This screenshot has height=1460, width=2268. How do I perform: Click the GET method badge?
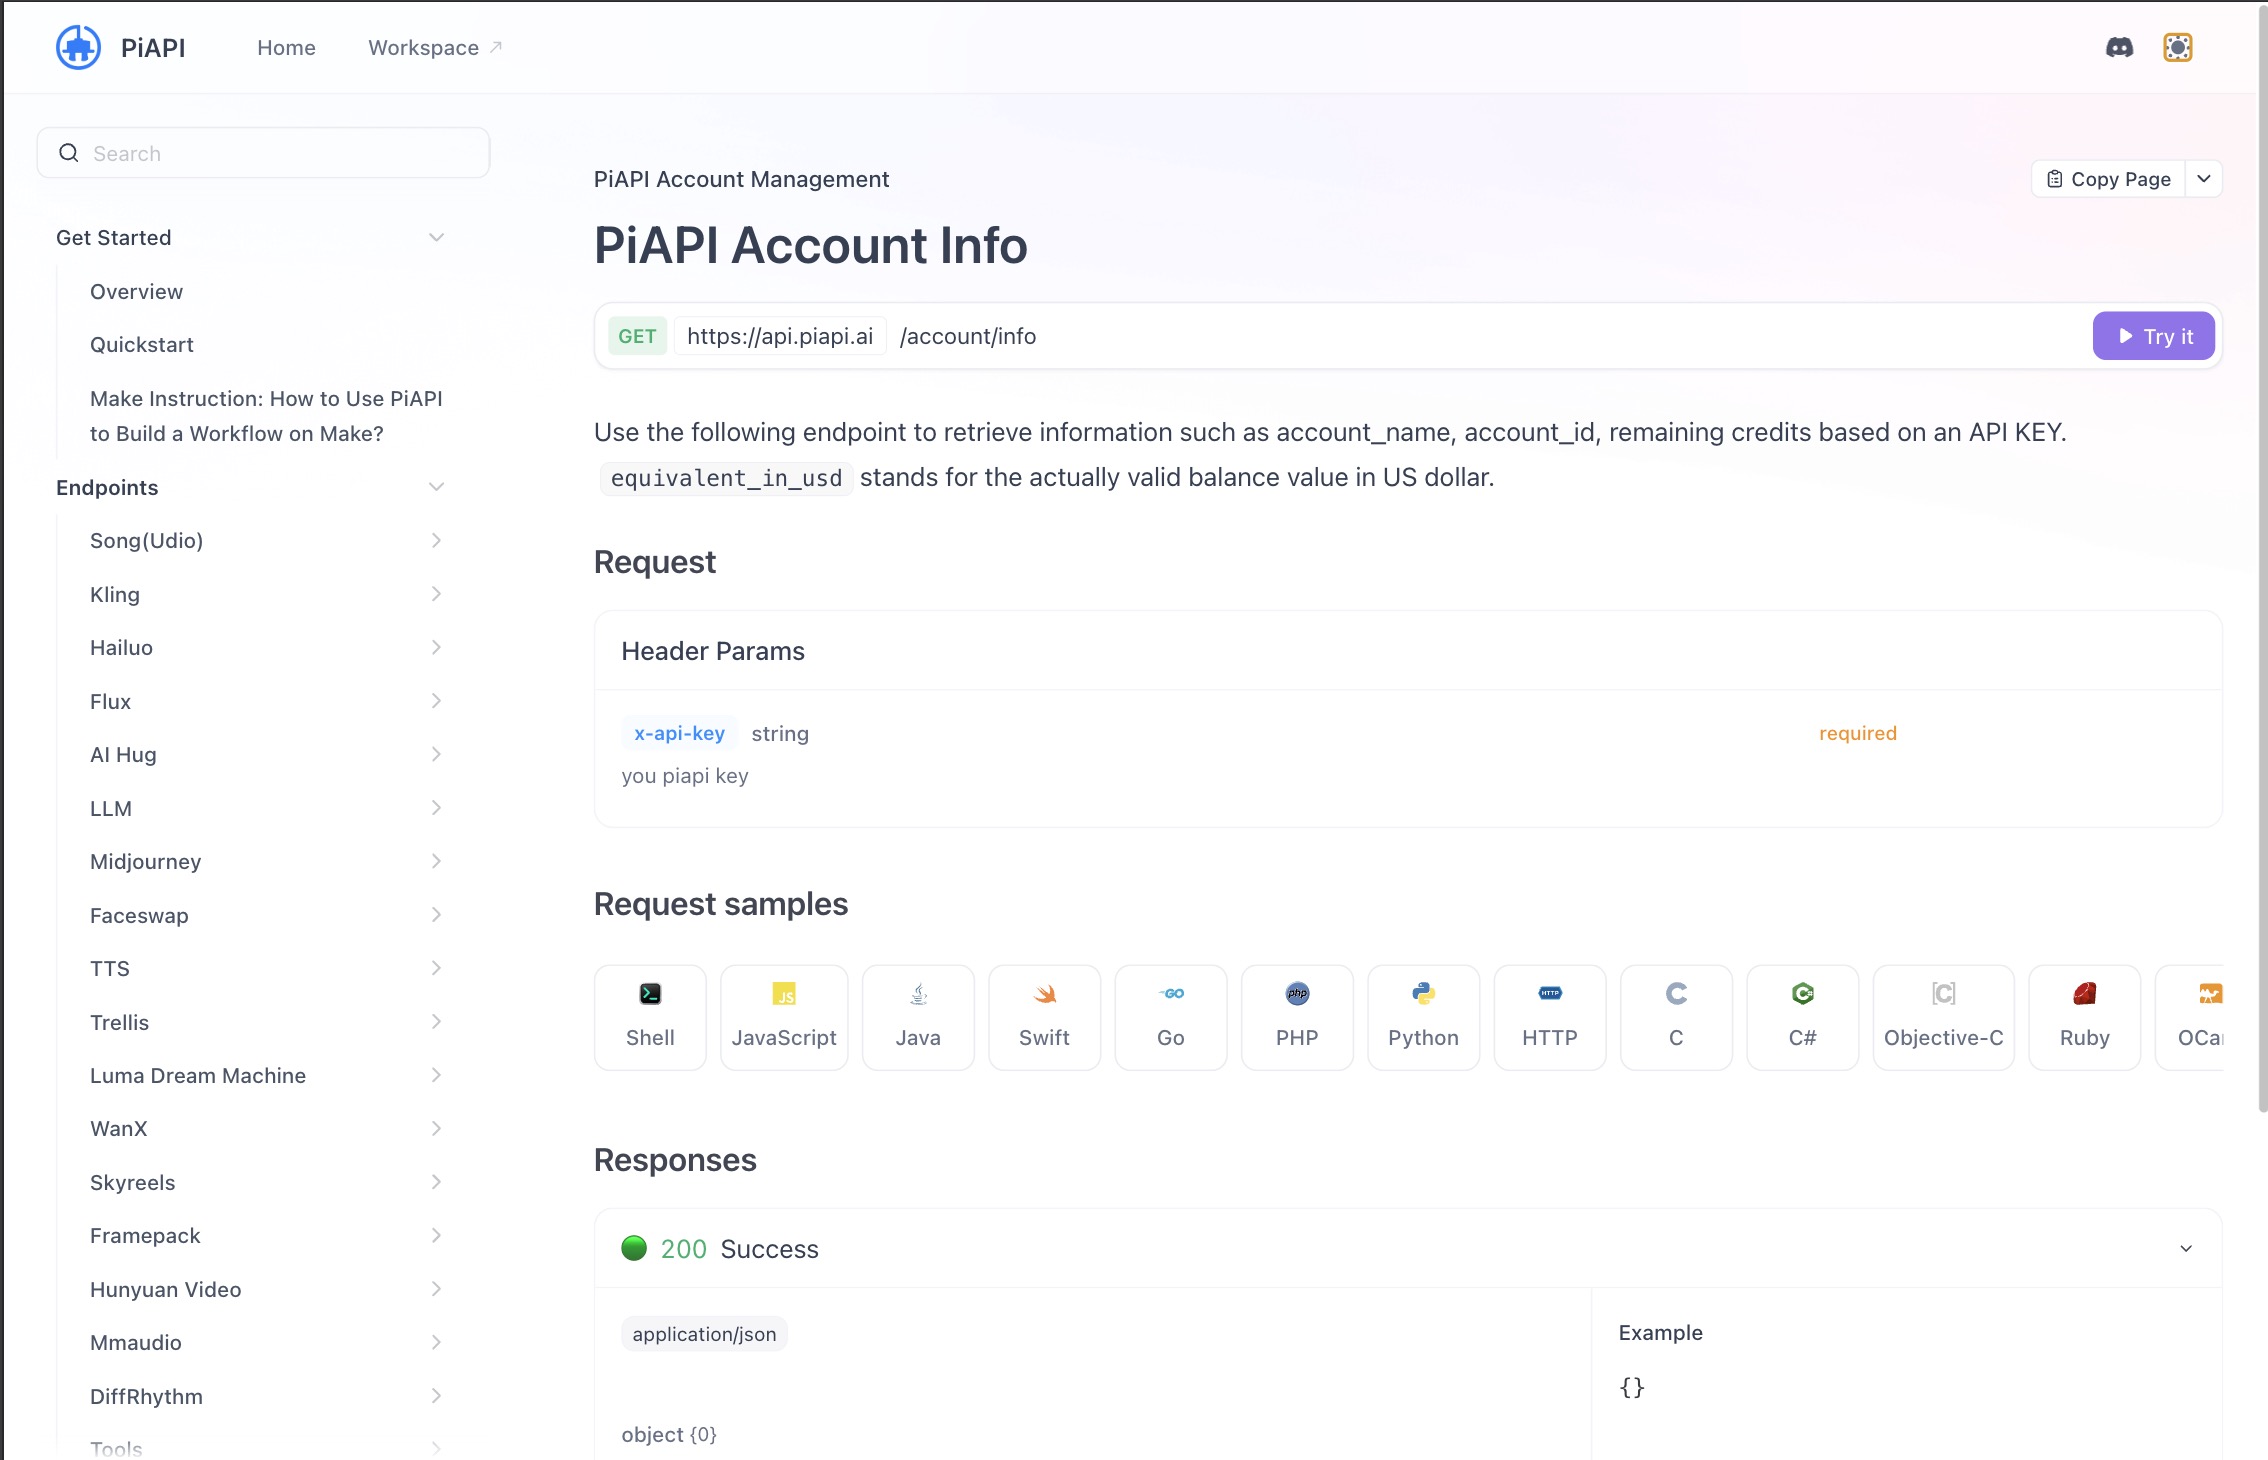coord(637,336)
